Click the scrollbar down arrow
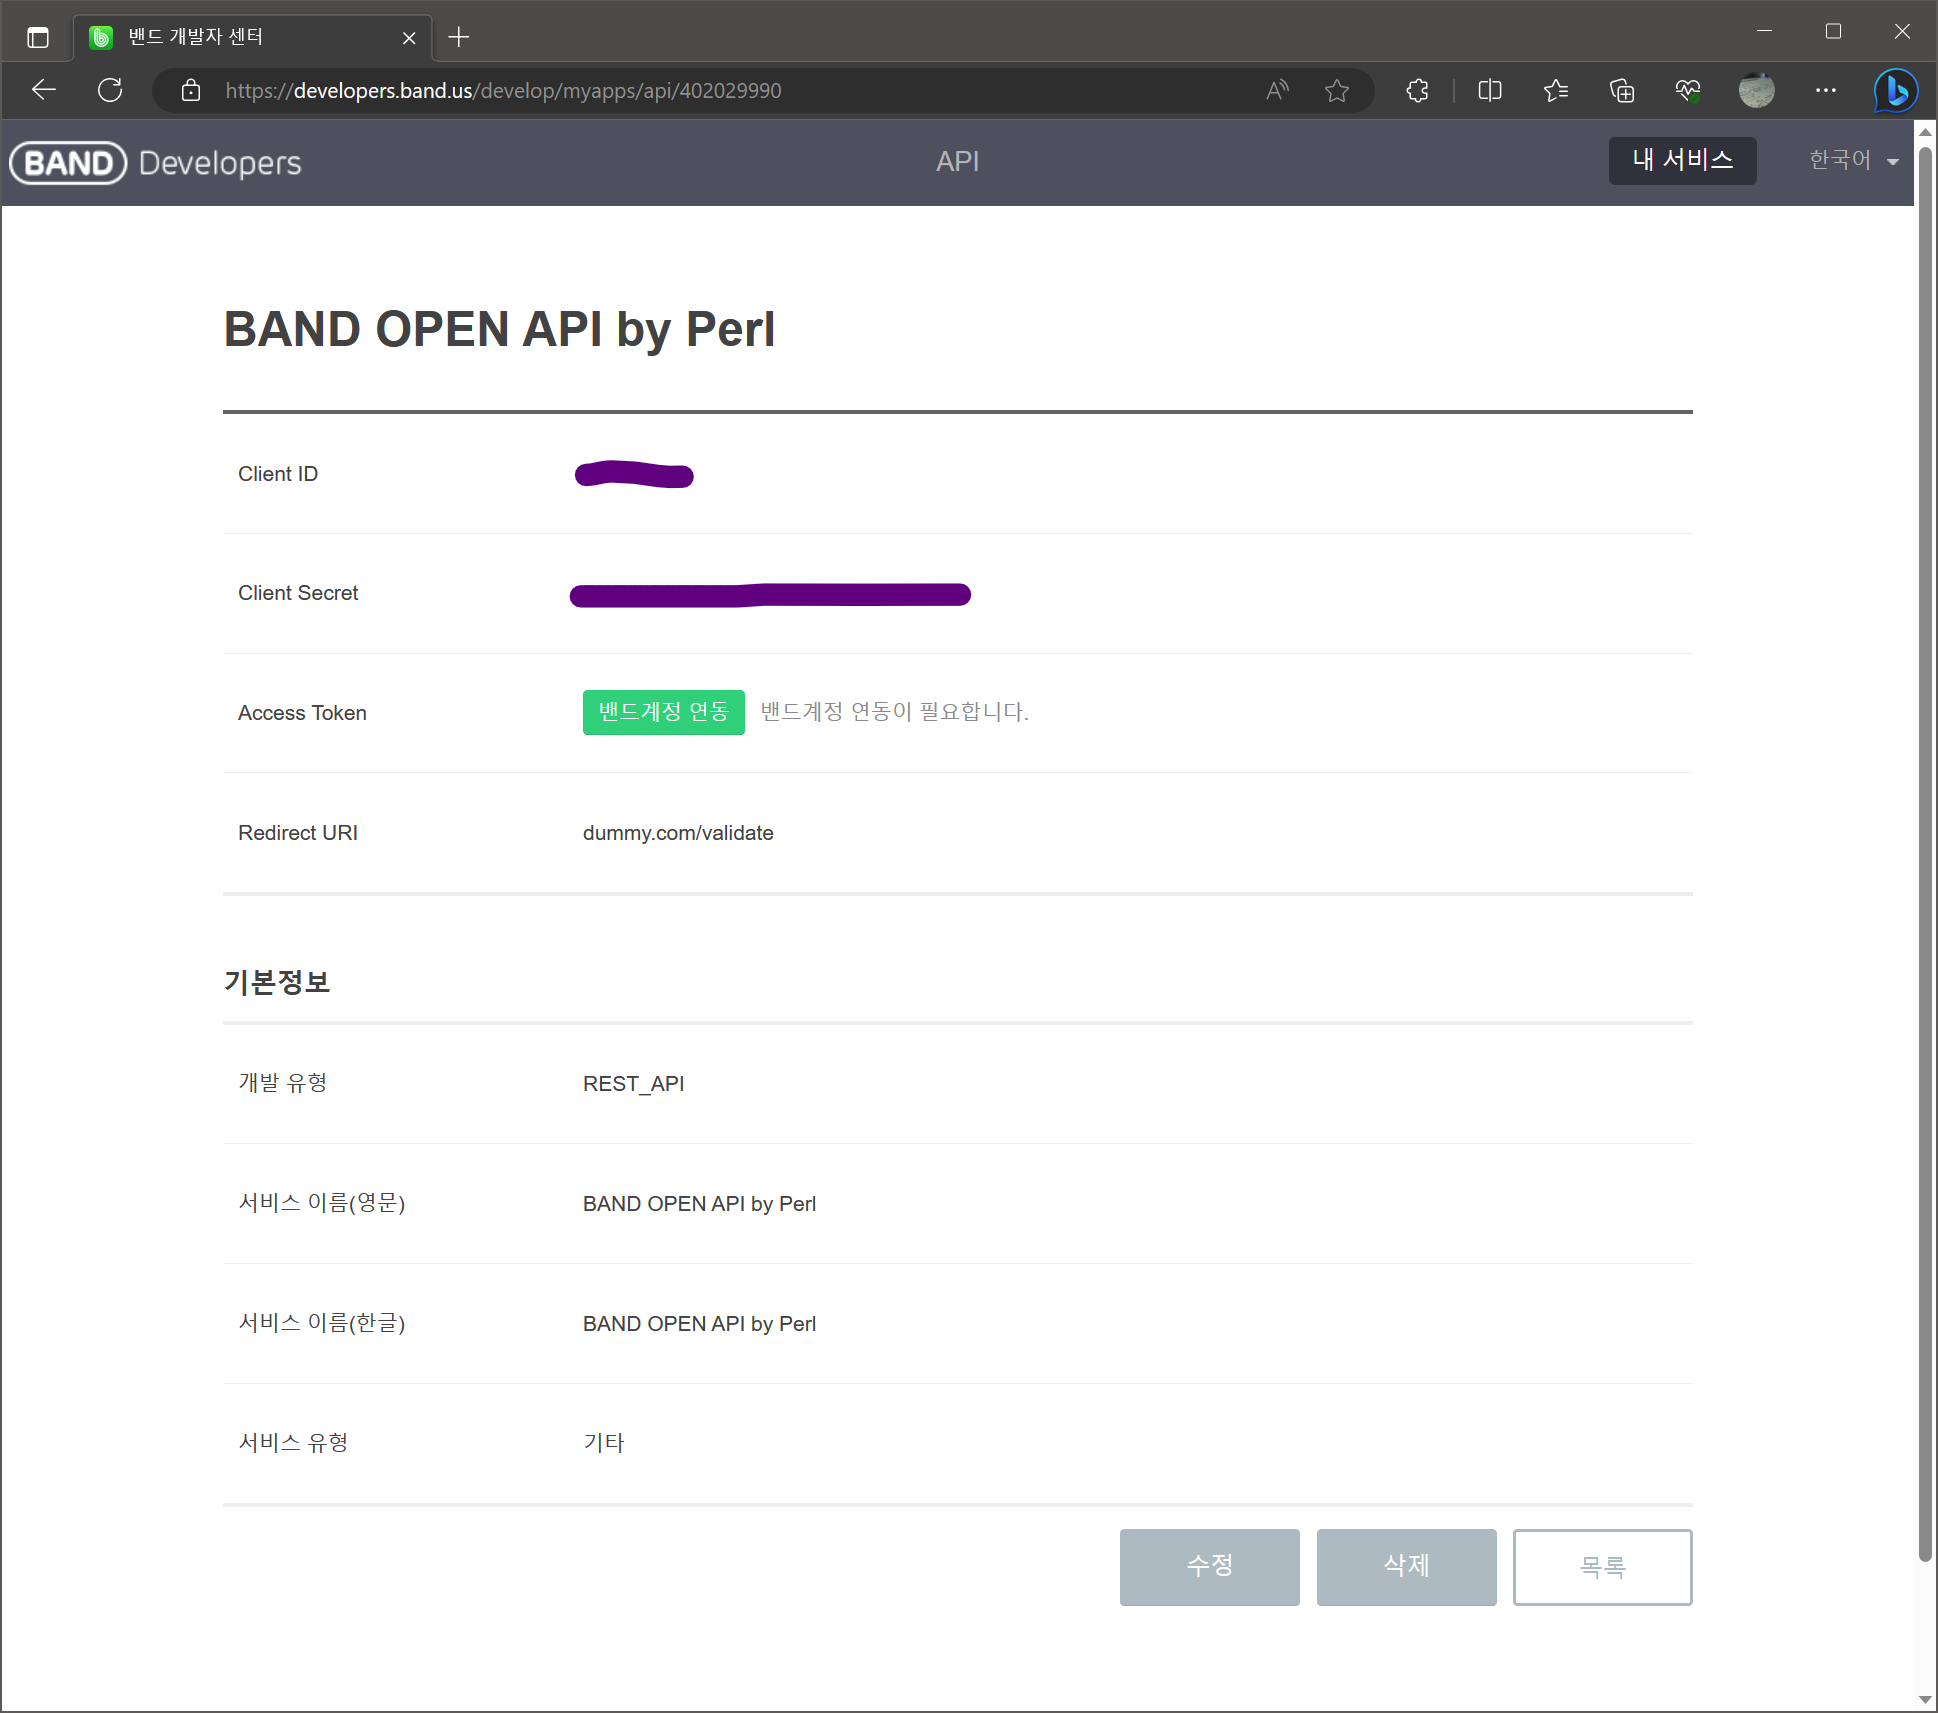This screenshot has width=1938, height=1713. pos(1925,1700)
